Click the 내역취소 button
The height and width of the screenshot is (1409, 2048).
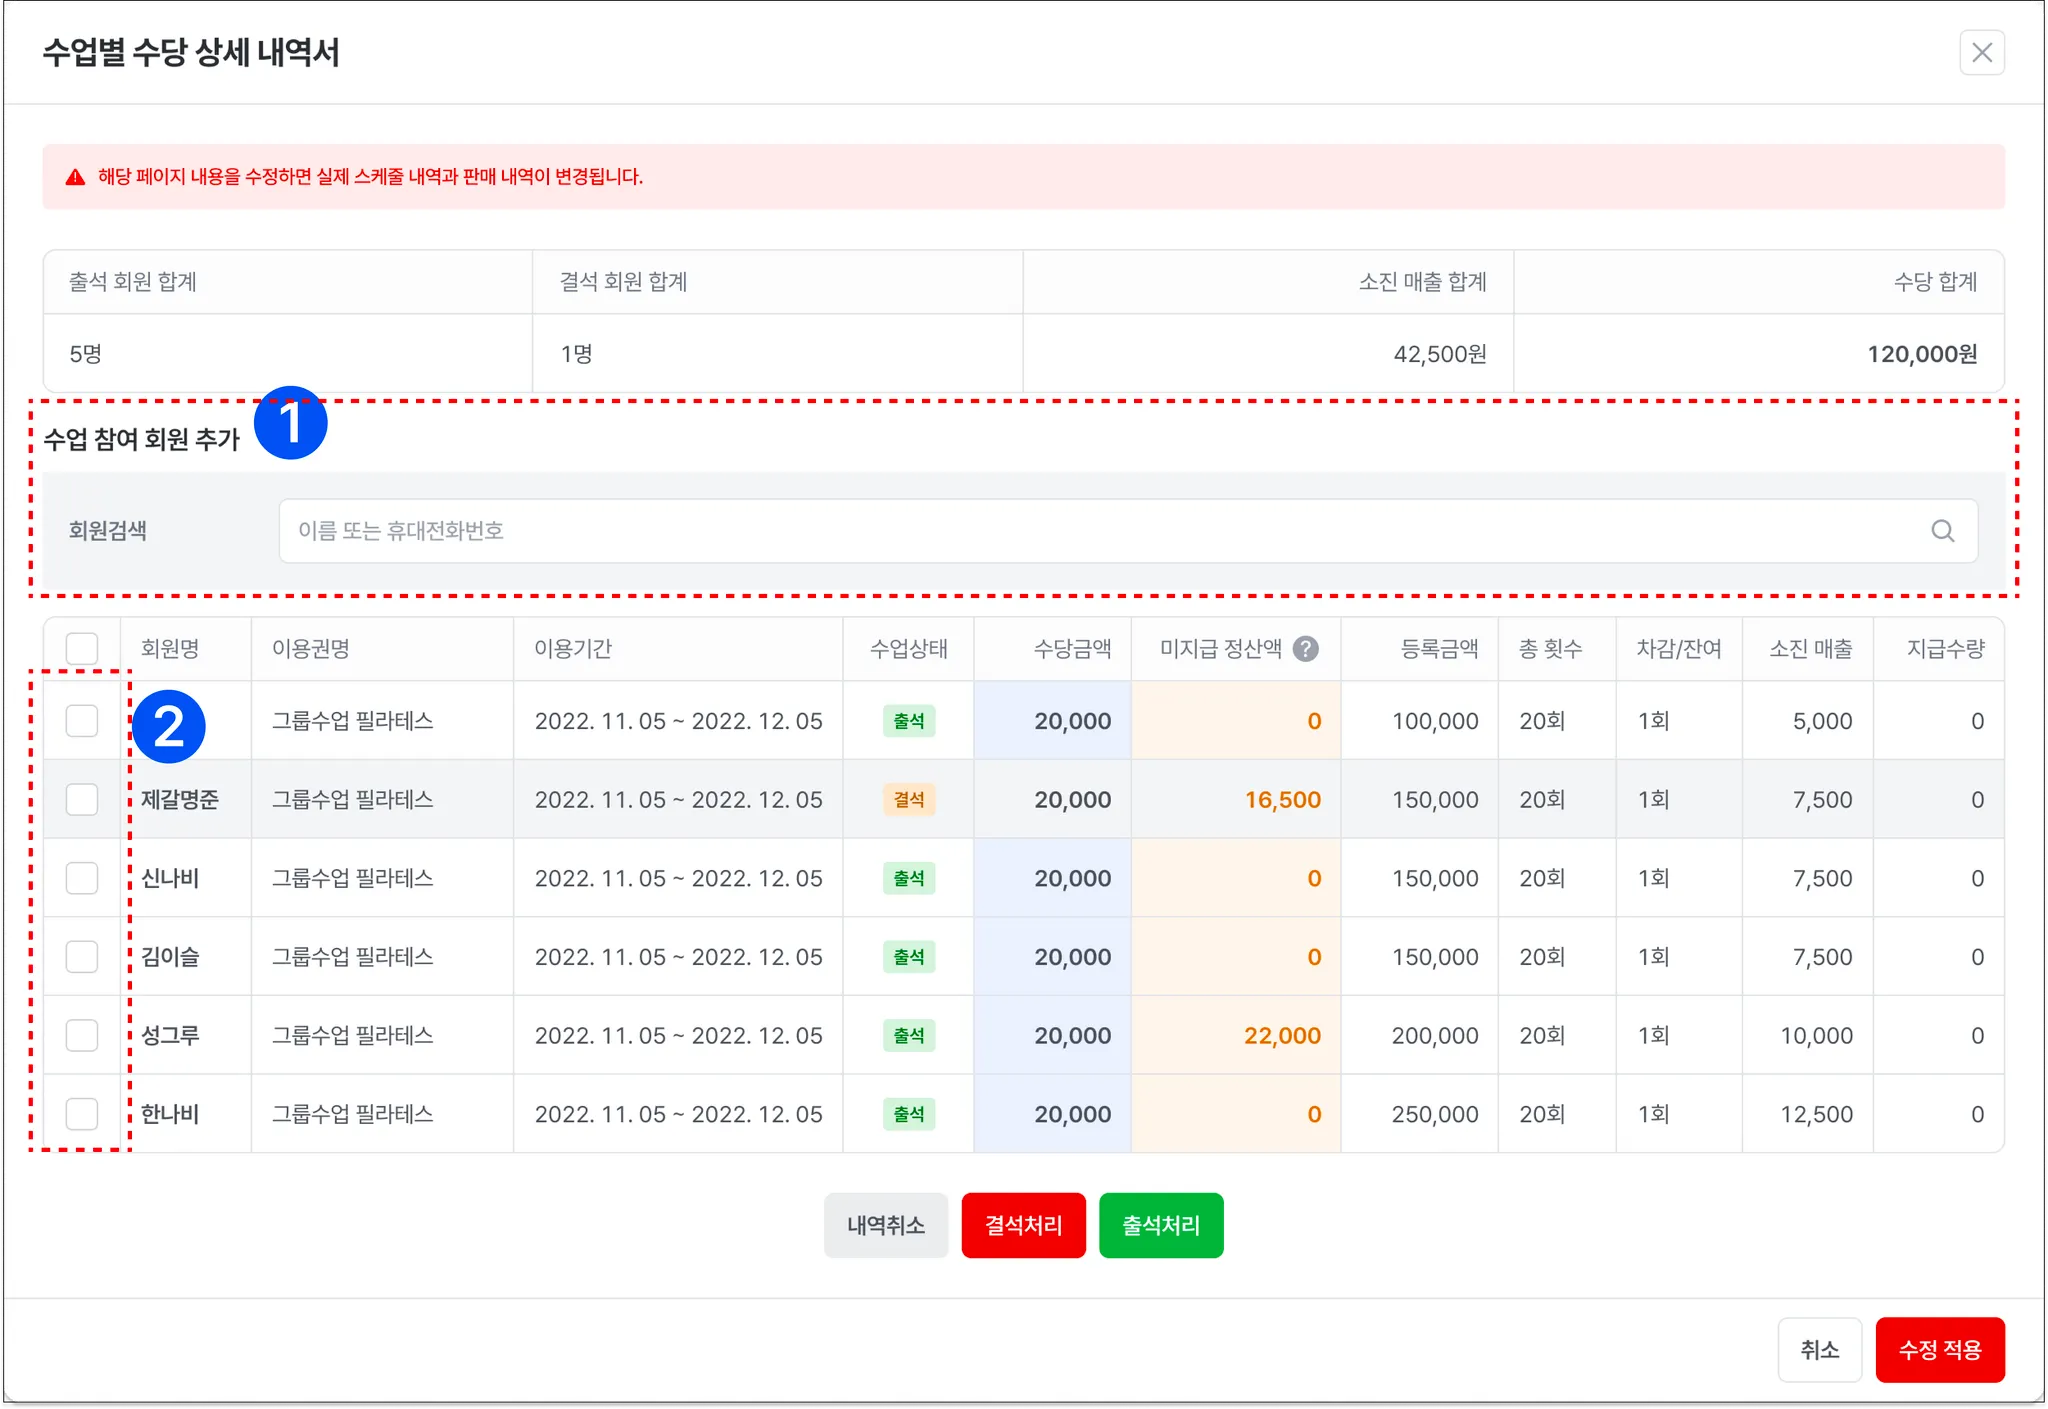tap(885, 1225)
